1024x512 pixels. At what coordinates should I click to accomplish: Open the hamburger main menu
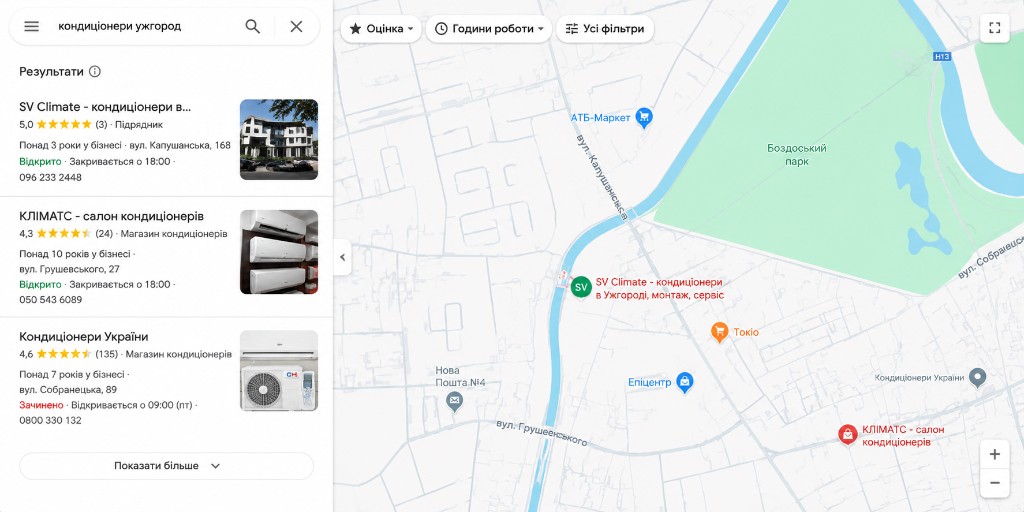click(31, 26)
